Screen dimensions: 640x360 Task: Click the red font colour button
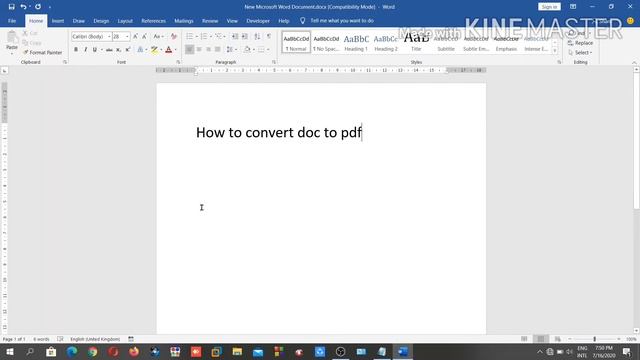(x=169, y=50)
